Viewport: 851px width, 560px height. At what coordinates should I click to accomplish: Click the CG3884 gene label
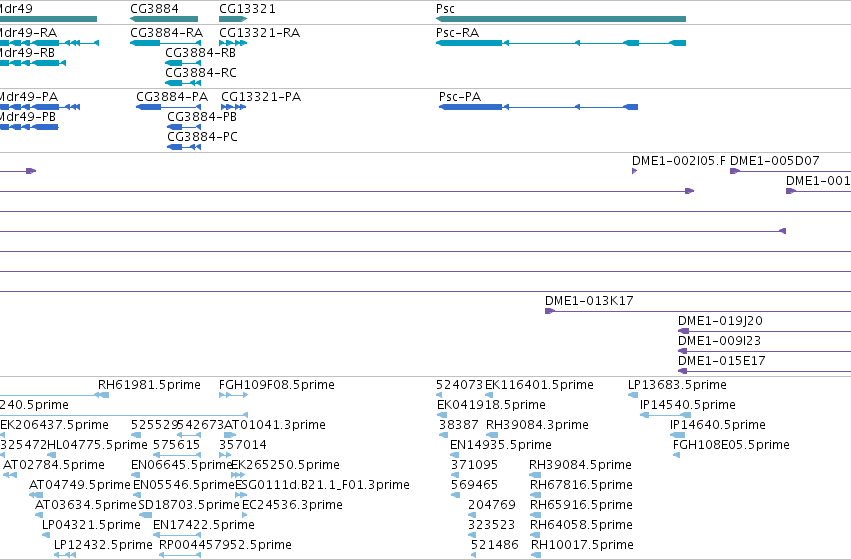click(x=154, y=9)
